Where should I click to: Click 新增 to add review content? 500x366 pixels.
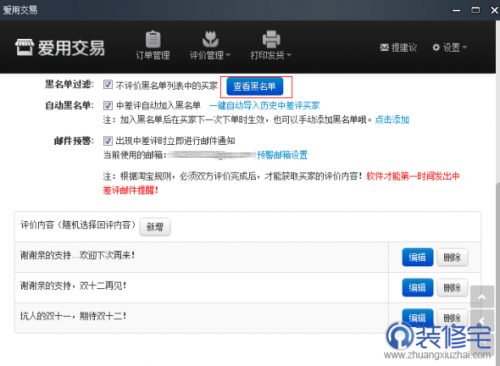tap(155, 227)
